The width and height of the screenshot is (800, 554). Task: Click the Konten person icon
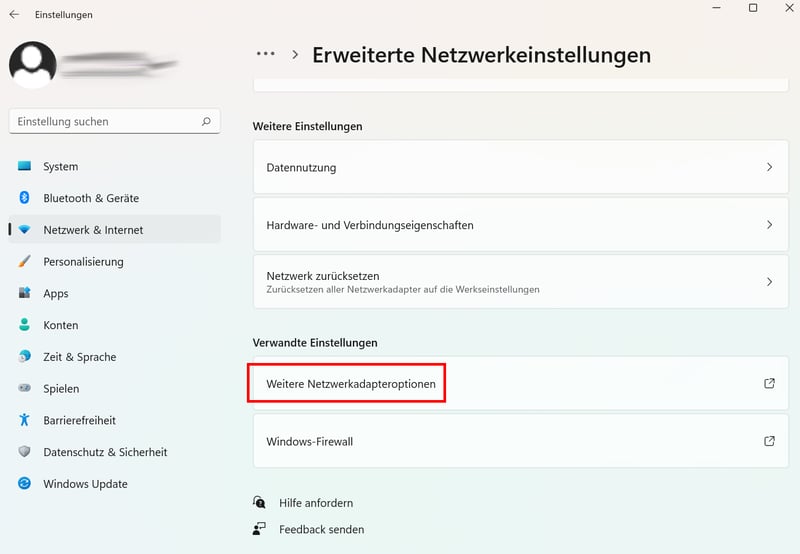[x=25, y=325]
